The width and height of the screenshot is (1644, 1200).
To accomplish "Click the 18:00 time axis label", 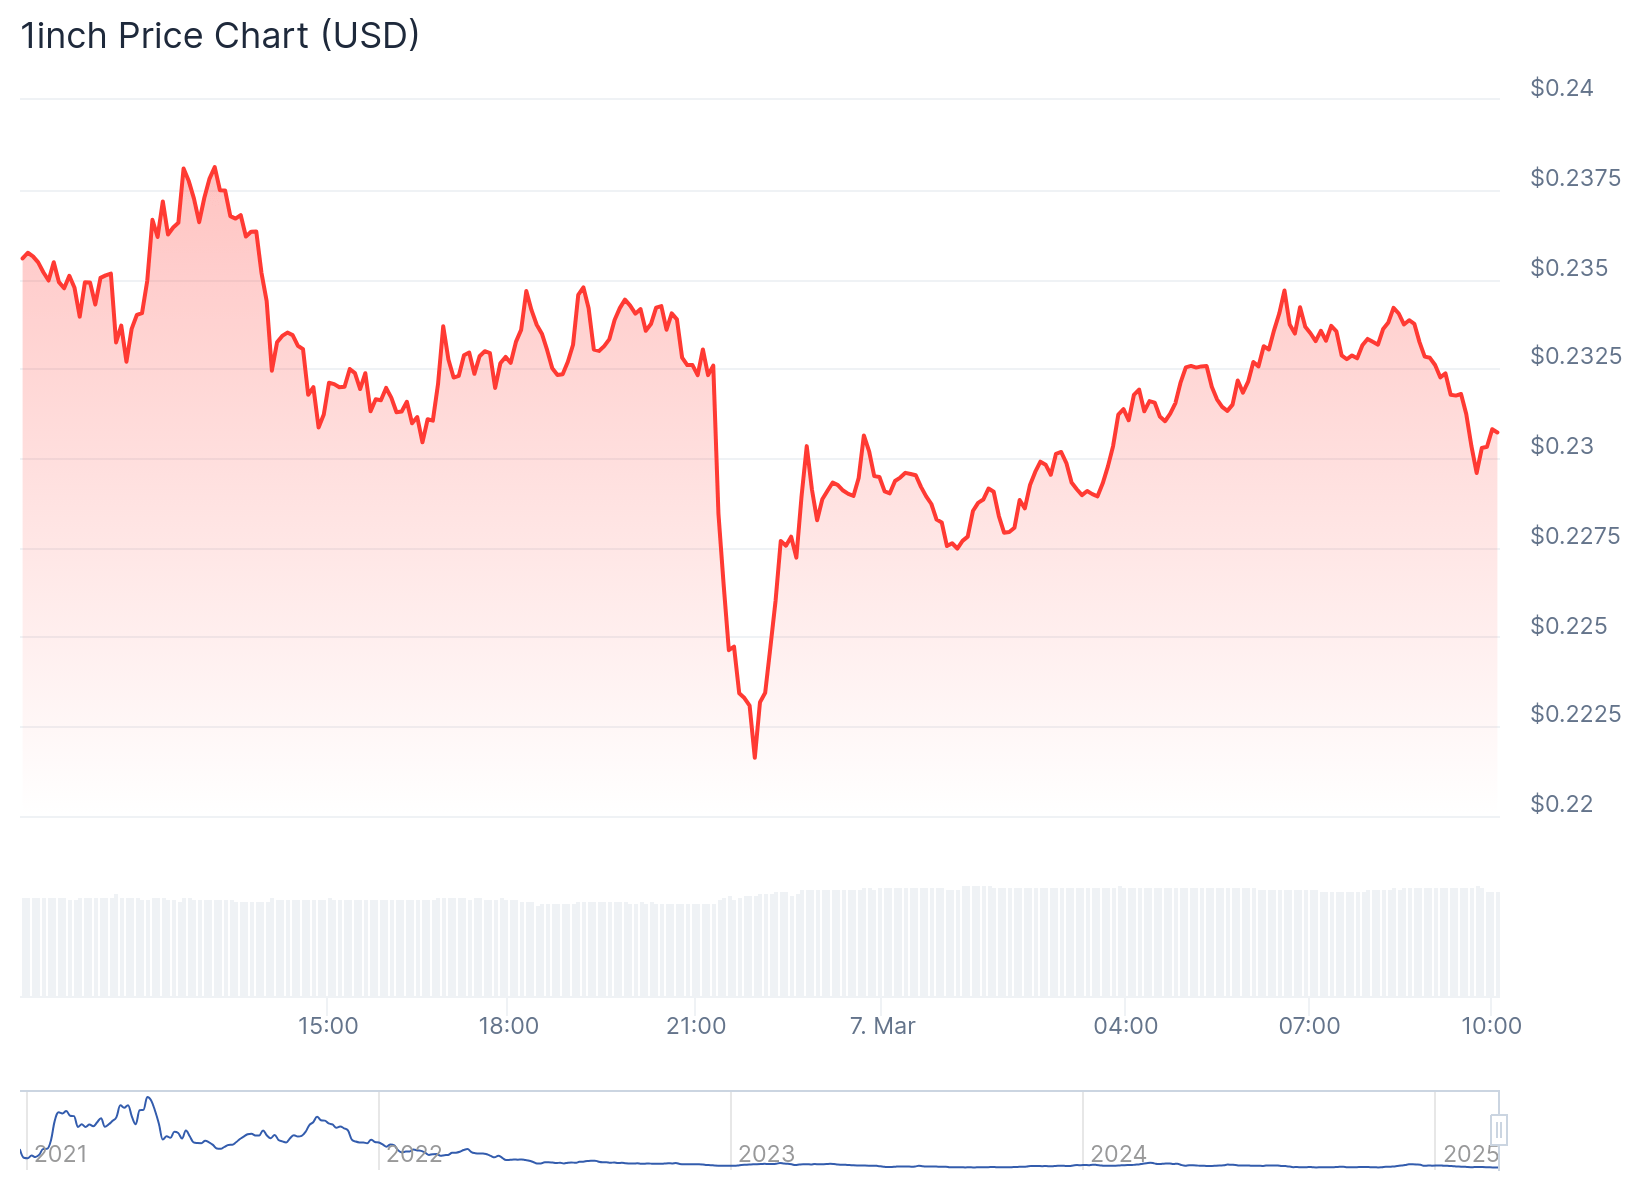I will point(508,1026).
